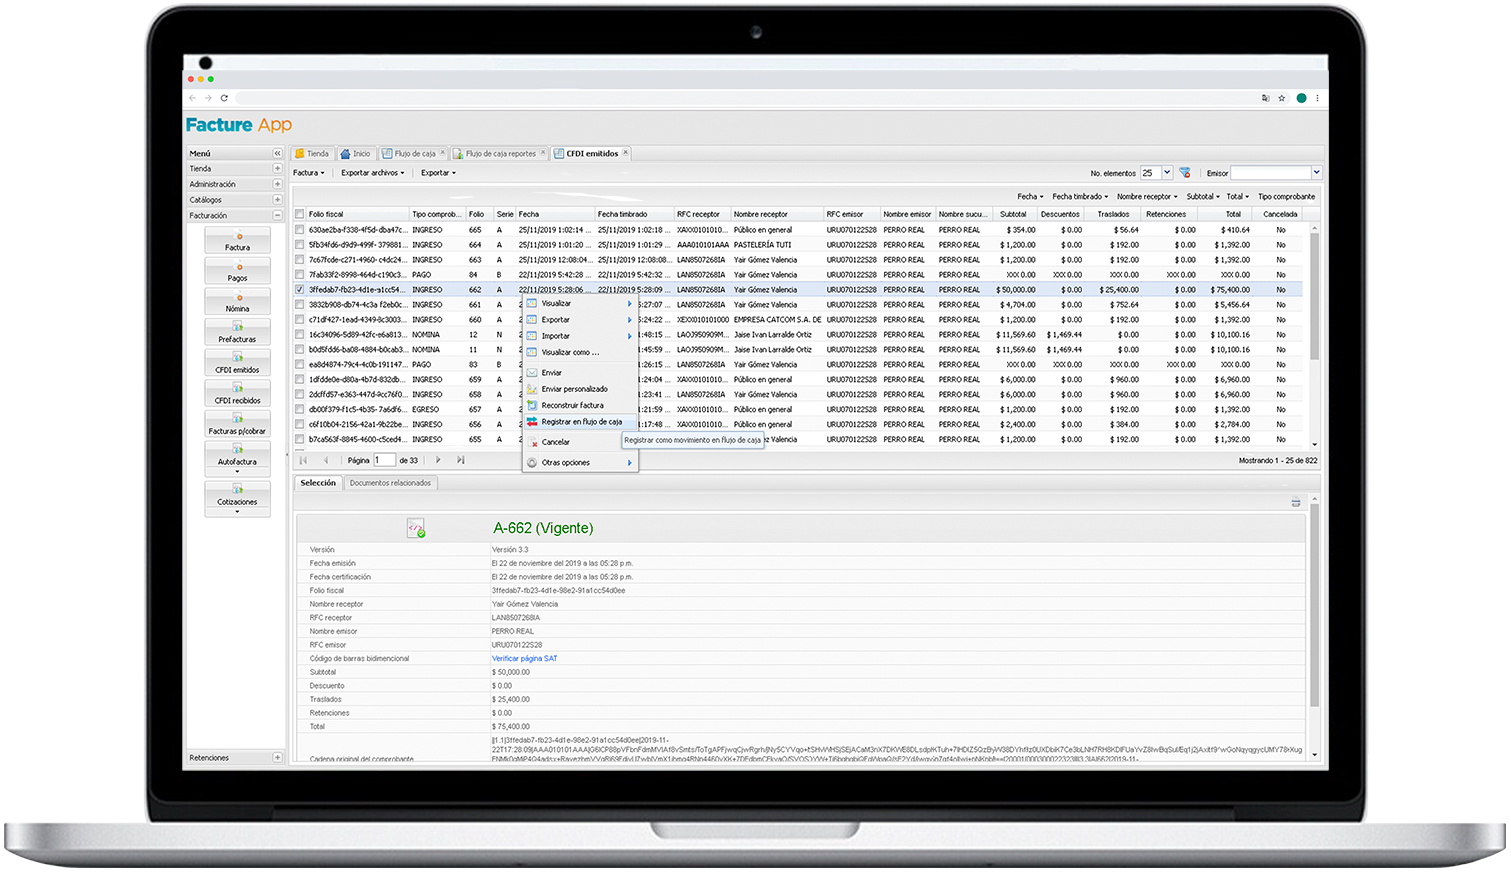
Task: Switch to the Flujo de caja reportes tab
Action: [x=500, y=154]
